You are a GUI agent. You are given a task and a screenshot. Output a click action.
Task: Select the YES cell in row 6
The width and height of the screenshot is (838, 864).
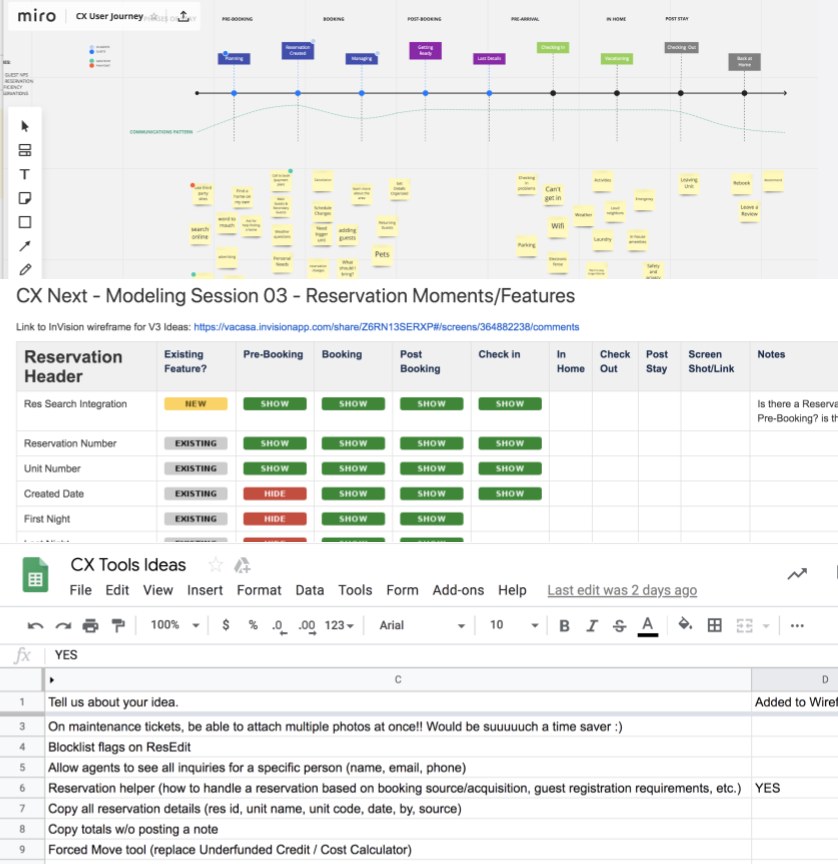794,788
